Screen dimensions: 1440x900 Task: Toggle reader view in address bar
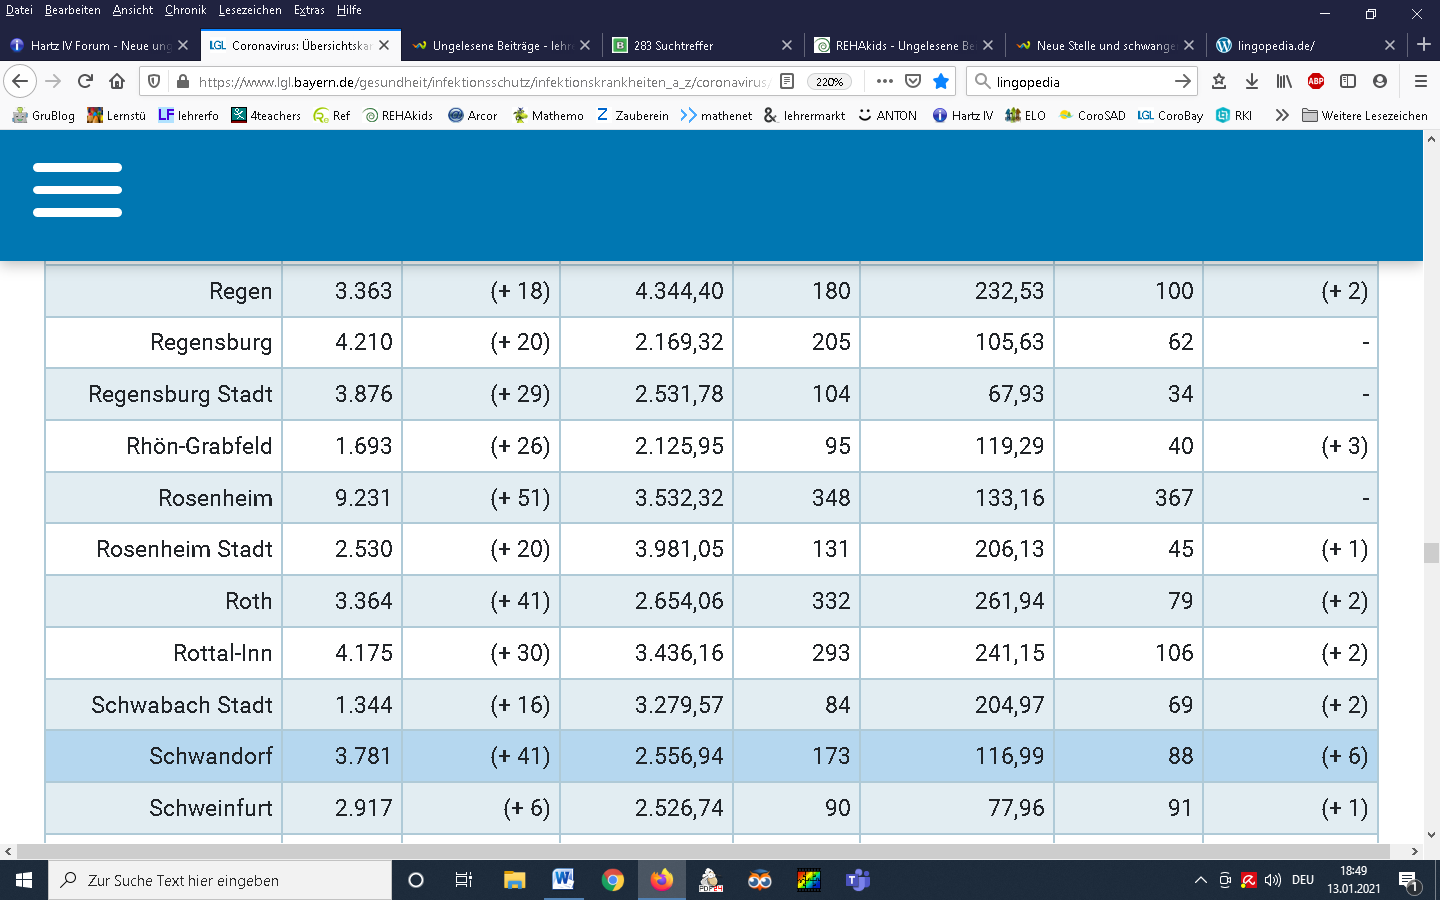pyautogui.click(x=787, y=81)
